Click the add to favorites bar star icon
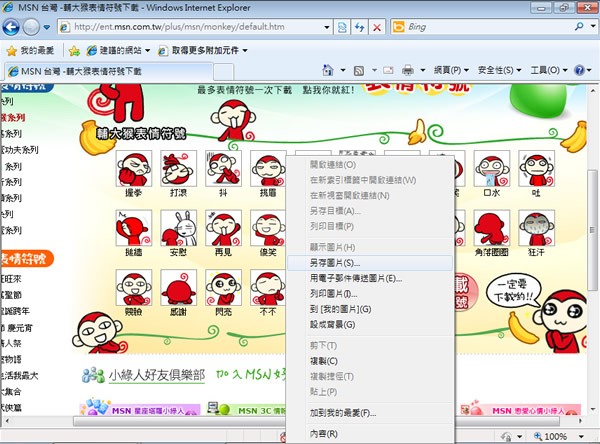600x444 pixels. tap(74, 51)
